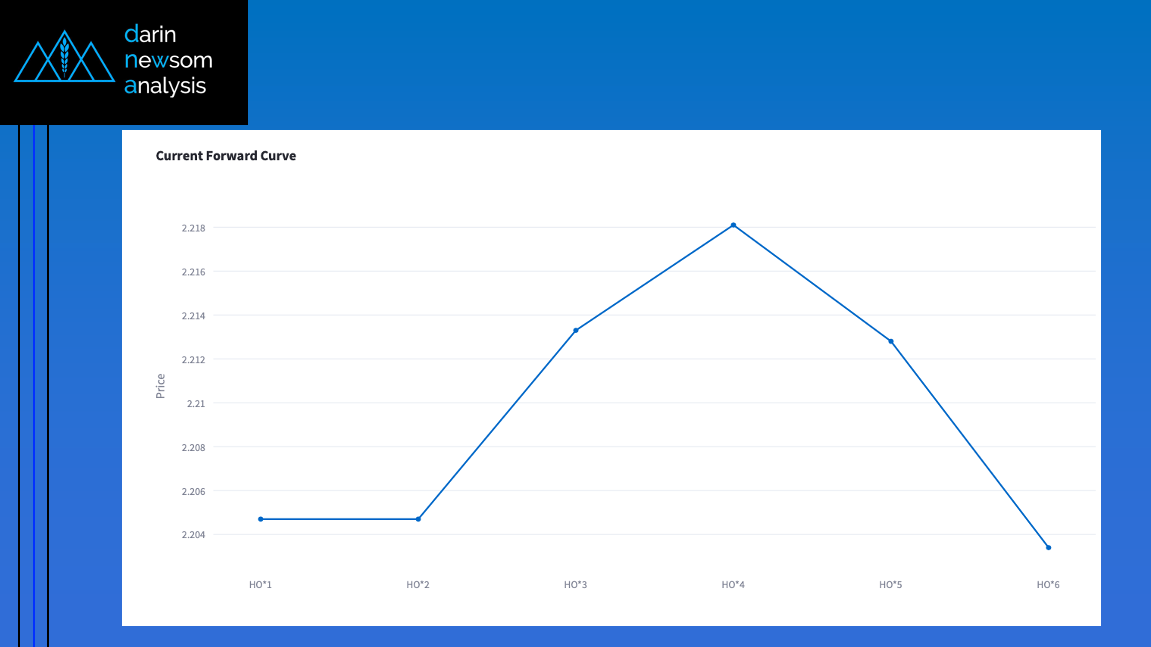Select the HO*1 data point on the curve
The height and width of the screenshot is (647, 1151).
pyautogui.click(x=261, y=519)
